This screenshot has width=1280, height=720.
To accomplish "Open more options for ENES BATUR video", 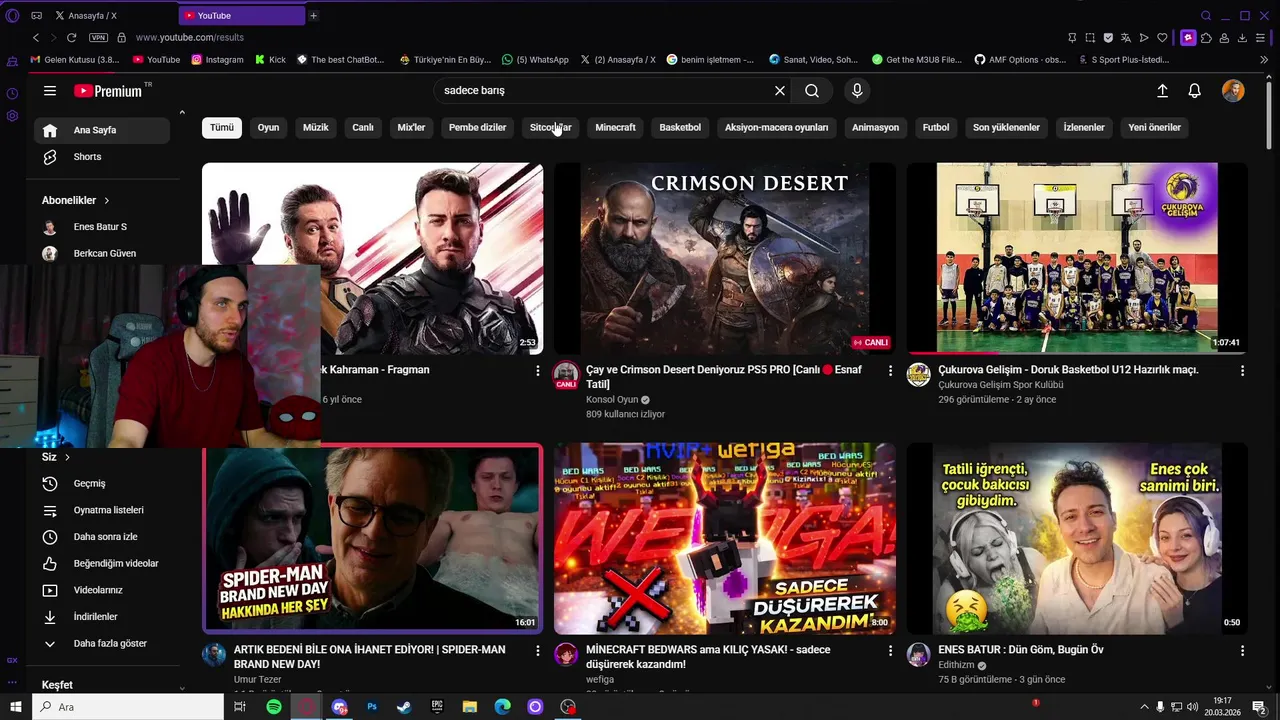I will (1242, 650).
